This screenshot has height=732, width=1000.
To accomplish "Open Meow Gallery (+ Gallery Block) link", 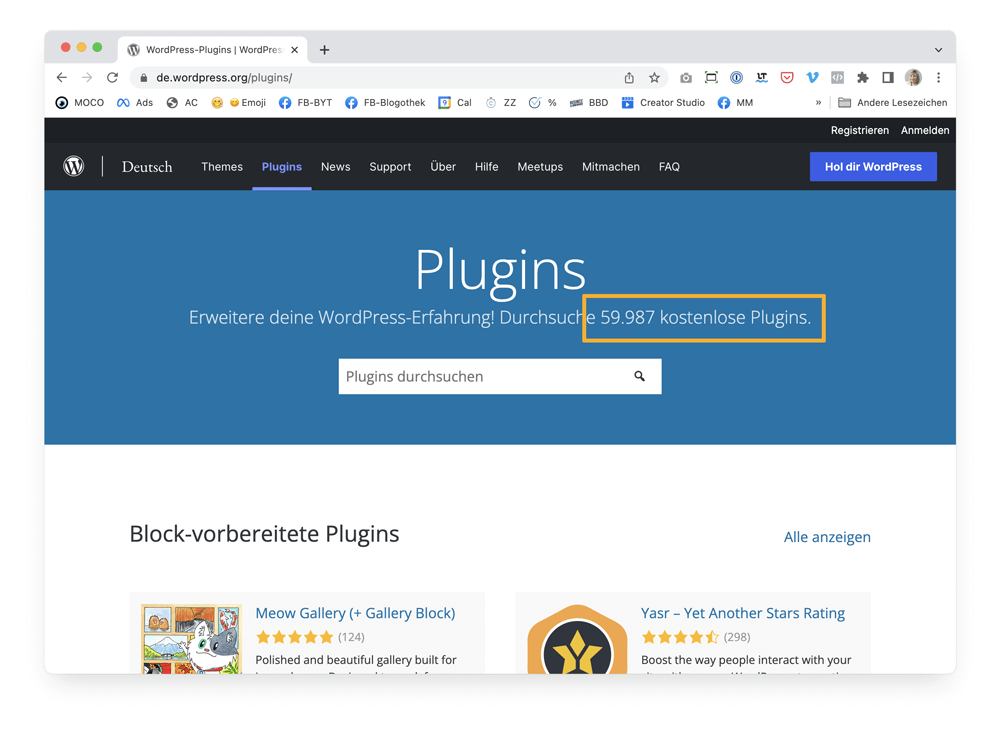I will pyautogui.click(x=355, y=613).
